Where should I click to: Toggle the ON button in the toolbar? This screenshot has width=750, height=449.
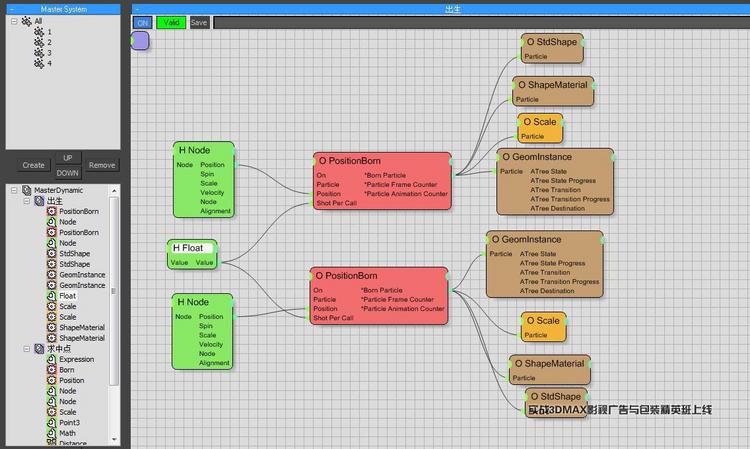(143, 22)
